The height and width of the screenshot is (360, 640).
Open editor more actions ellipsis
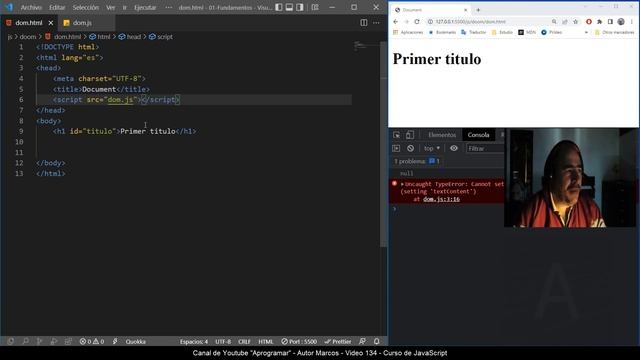(x=376, y=23)
